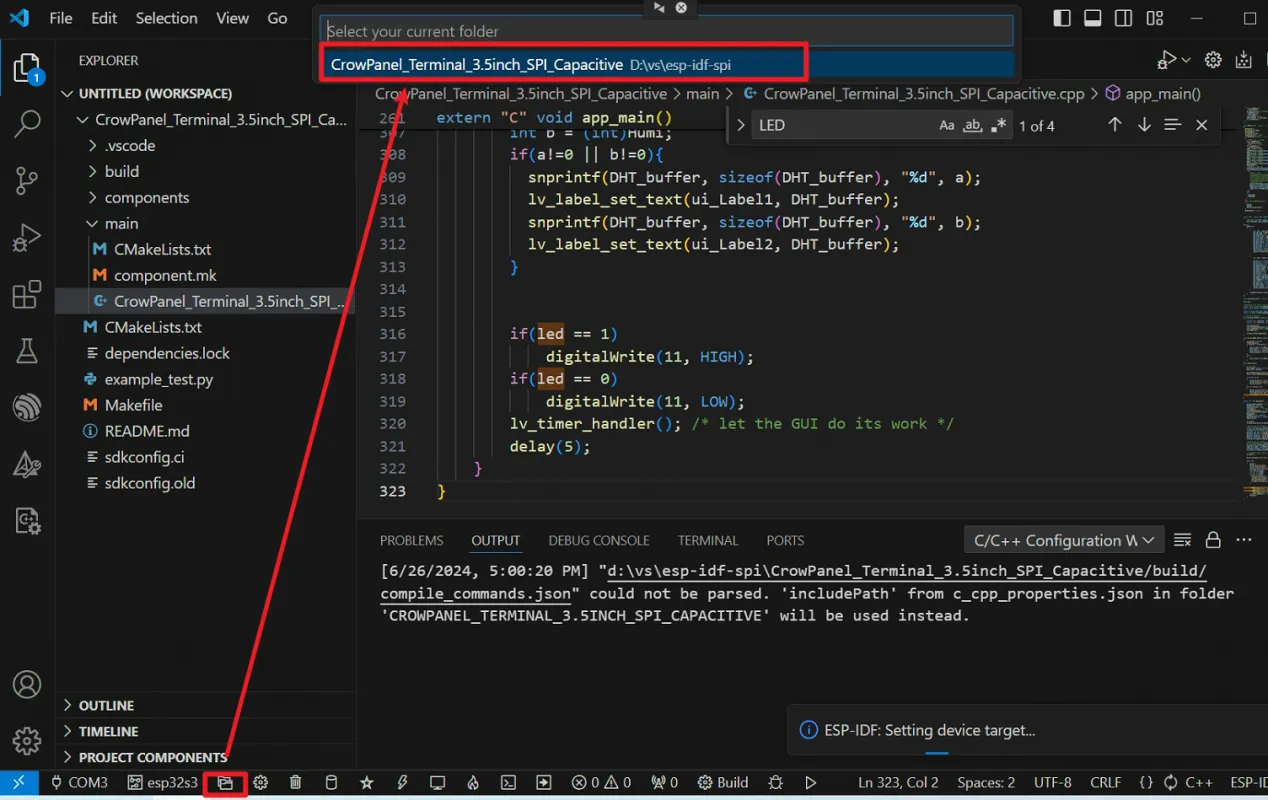Switch to the DEBUG CONSOLE tab
This screenshot has width=1268, height=800.
(x=599, y=540)
